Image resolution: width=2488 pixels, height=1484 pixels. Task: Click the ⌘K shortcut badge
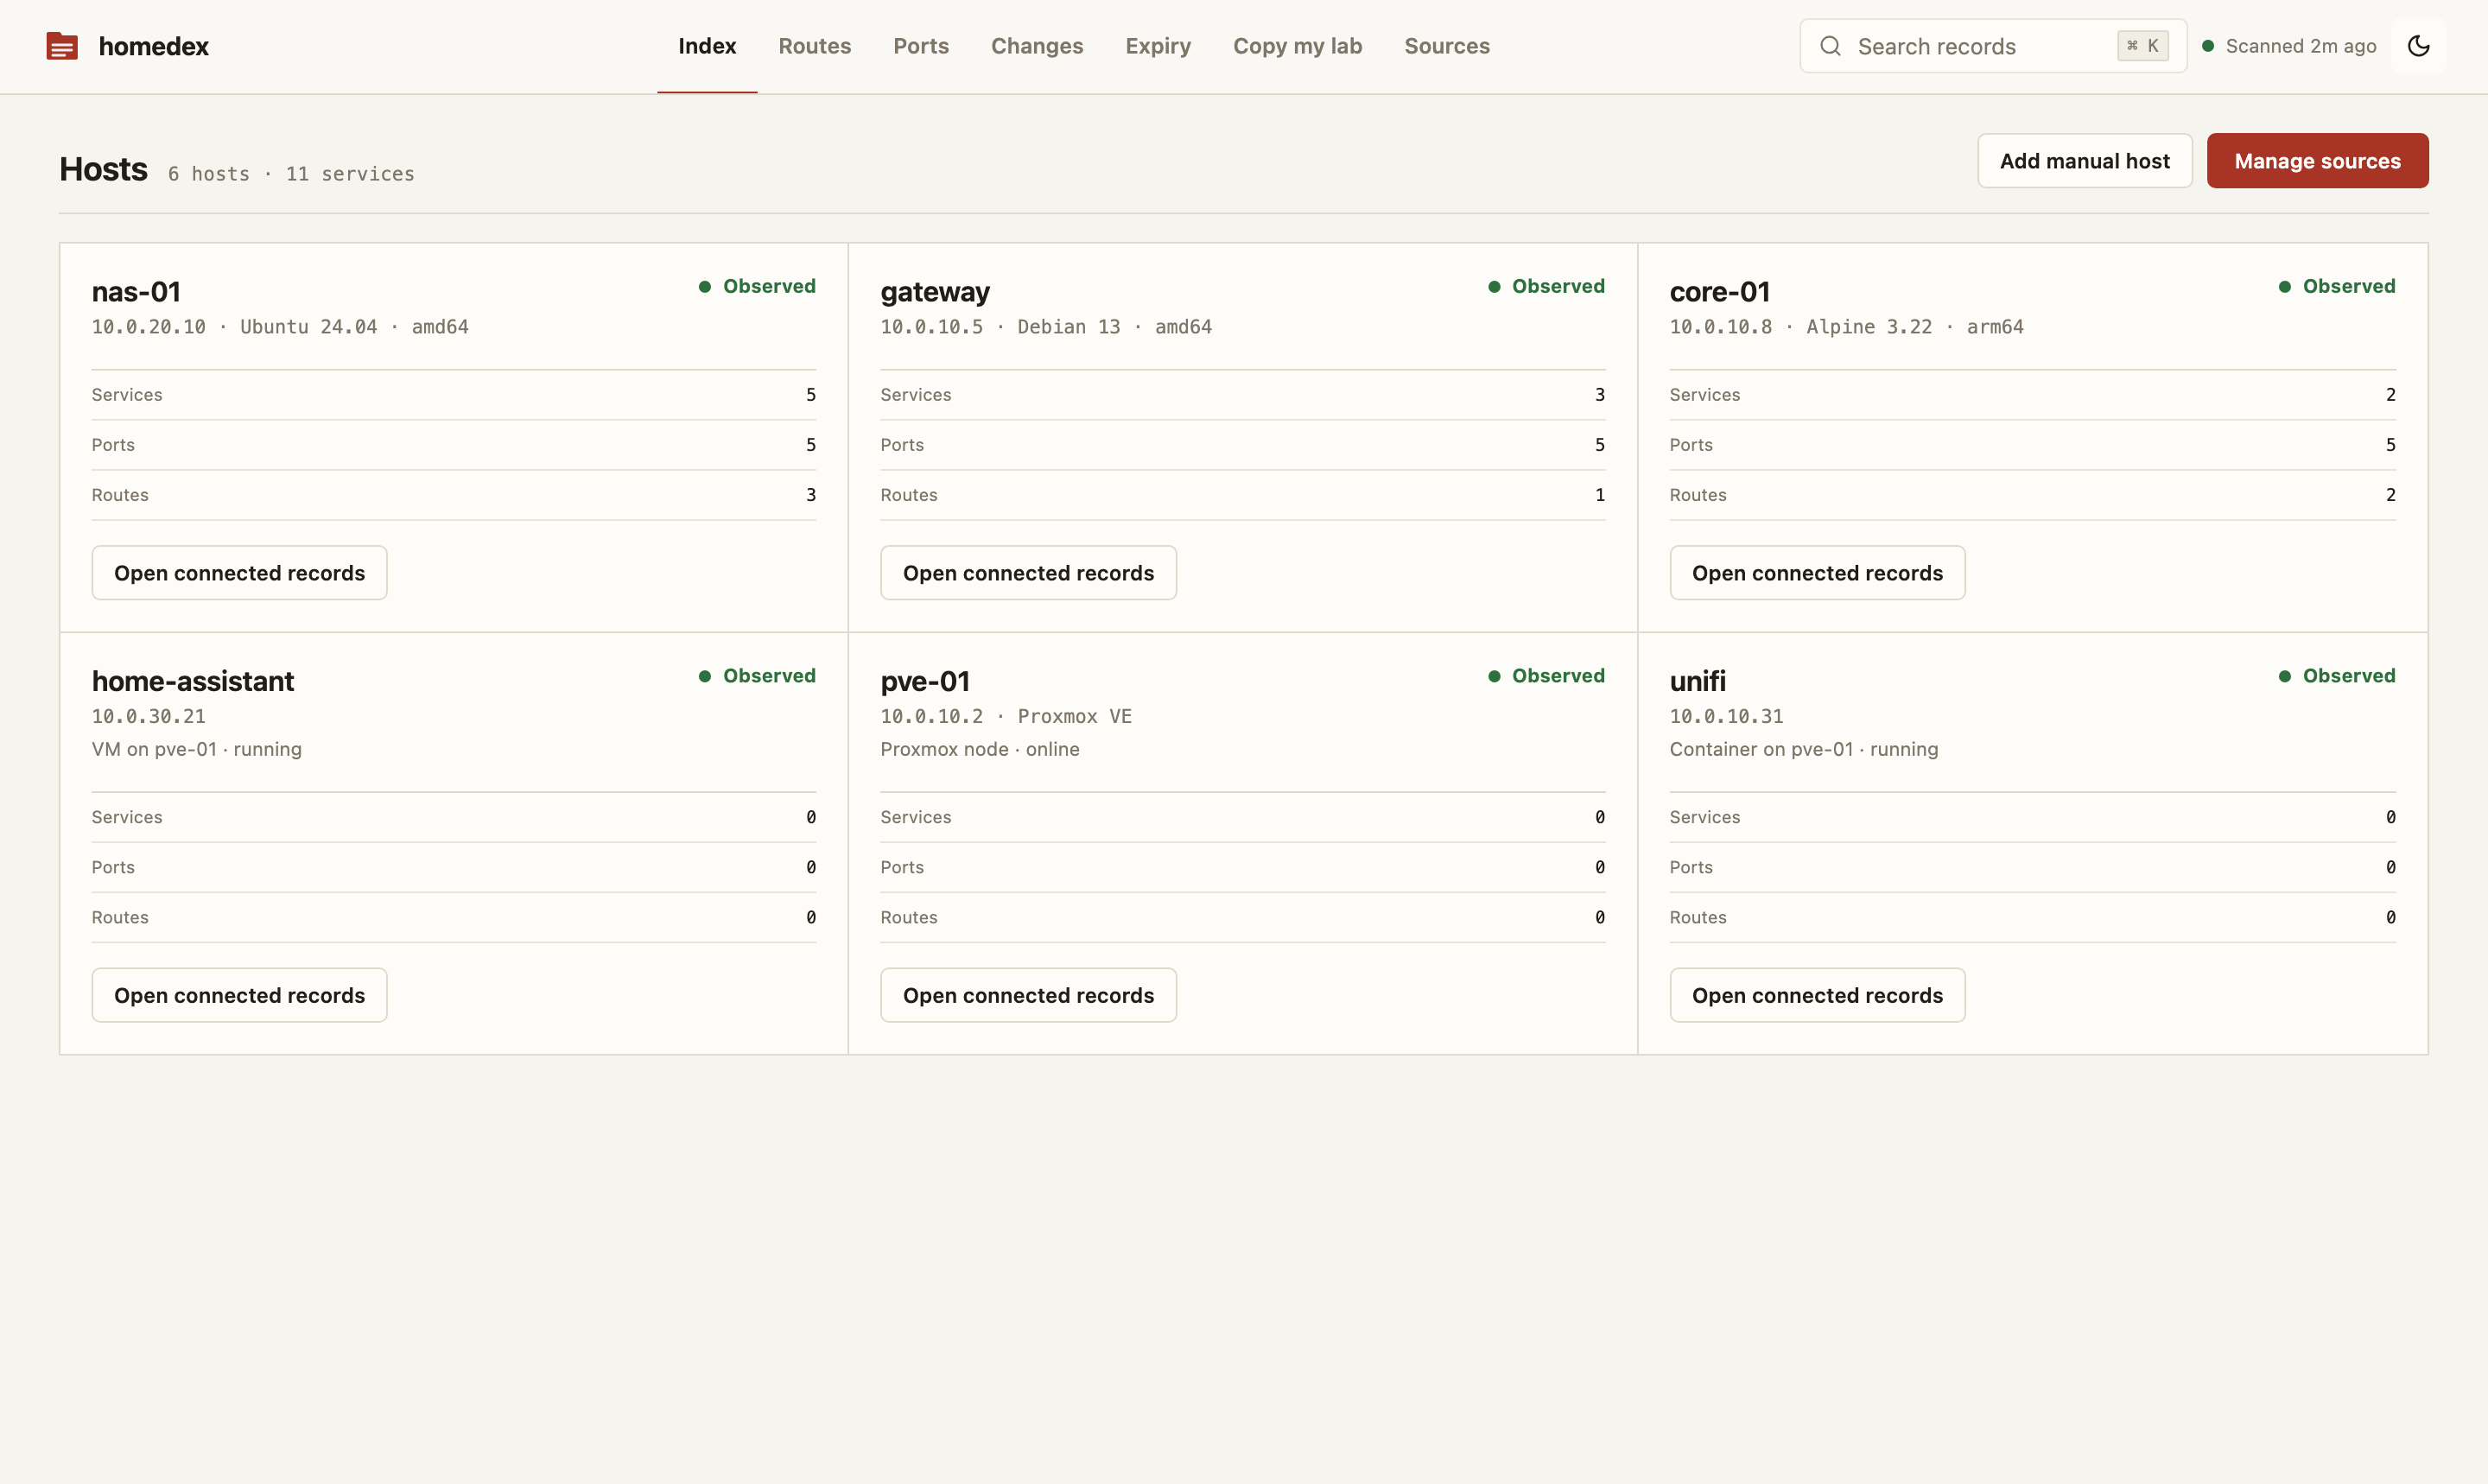pos(2142,46)
